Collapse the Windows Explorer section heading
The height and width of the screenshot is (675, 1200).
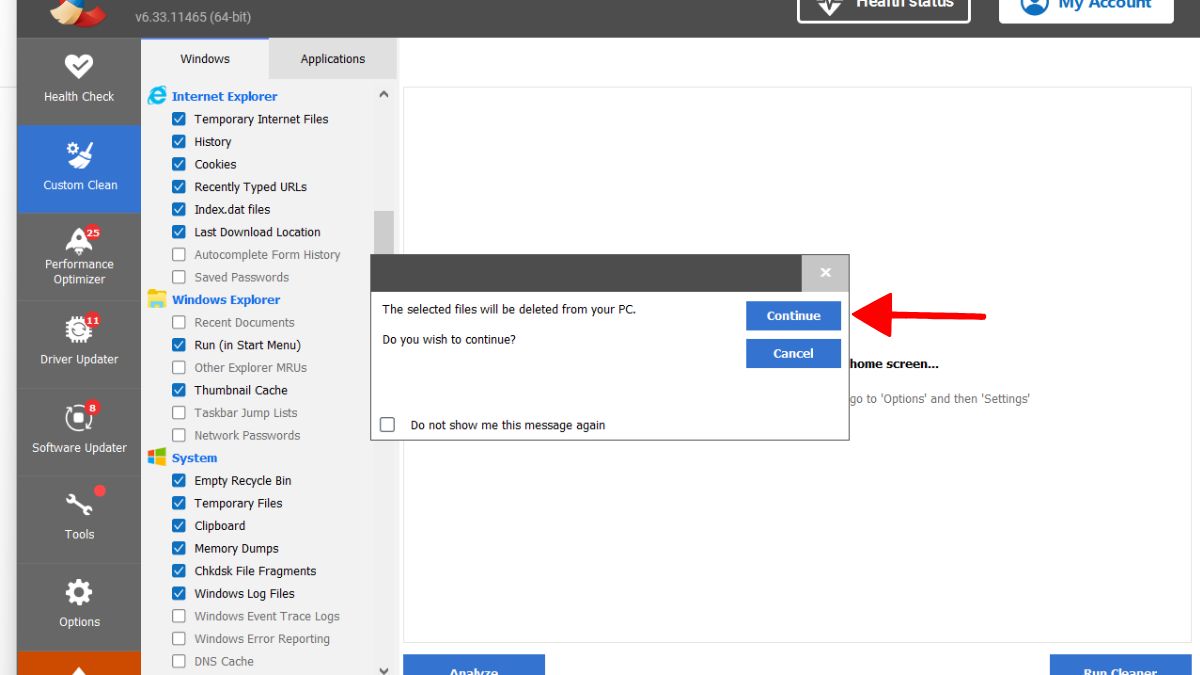pos(226,299)
